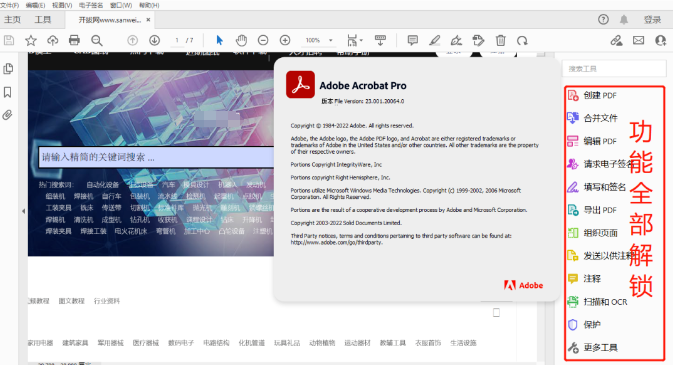The height and width of the screenshot is (365, 673).
Task: Switch to the 工具 tab
Action: click(42, 20)
